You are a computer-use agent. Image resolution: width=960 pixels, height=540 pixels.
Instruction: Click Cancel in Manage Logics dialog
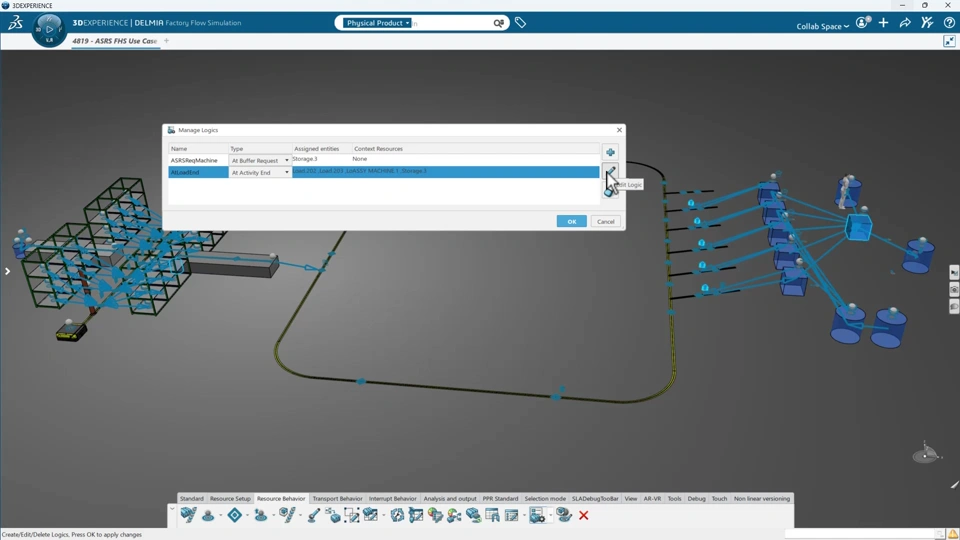tap(606, 222)
